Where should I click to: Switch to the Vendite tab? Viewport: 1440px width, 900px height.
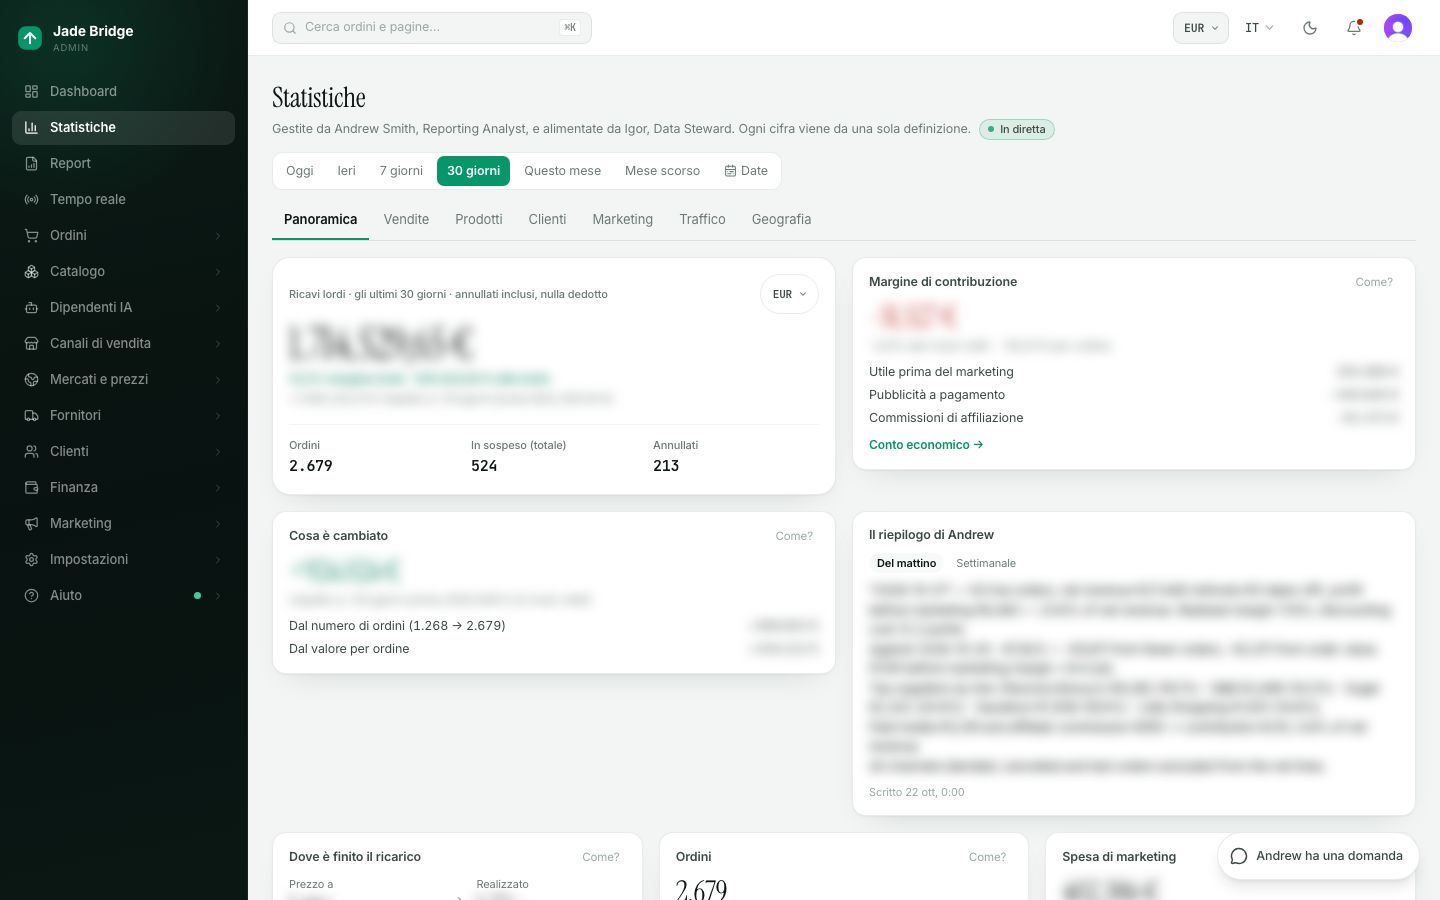pyautogui.click(x=406, y=219)
